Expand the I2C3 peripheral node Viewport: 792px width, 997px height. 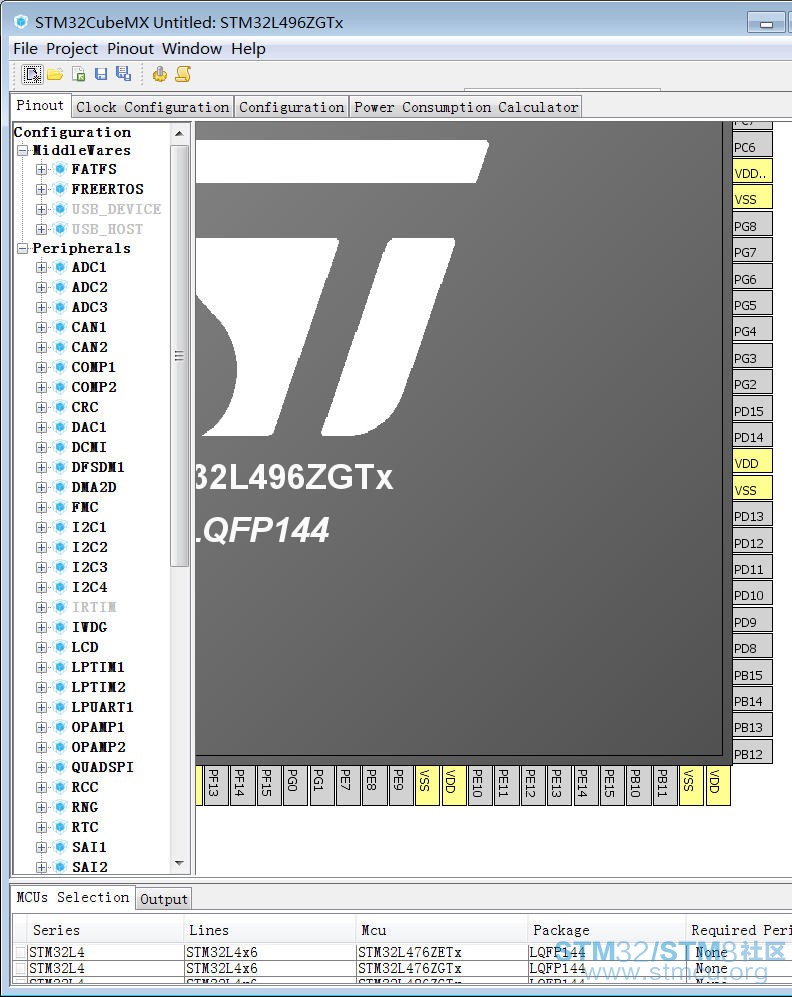(41, 567)
